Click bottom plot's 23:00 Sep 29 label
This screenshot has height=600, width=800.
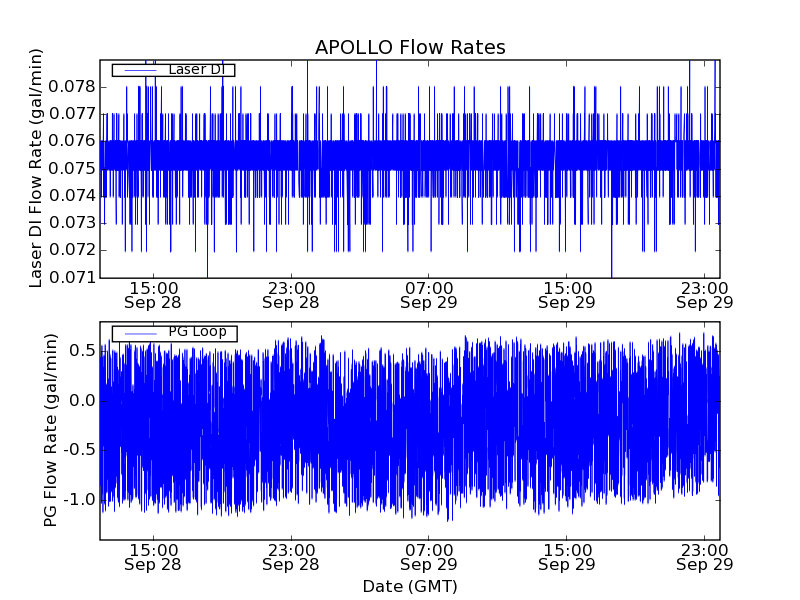coord(705,558)
